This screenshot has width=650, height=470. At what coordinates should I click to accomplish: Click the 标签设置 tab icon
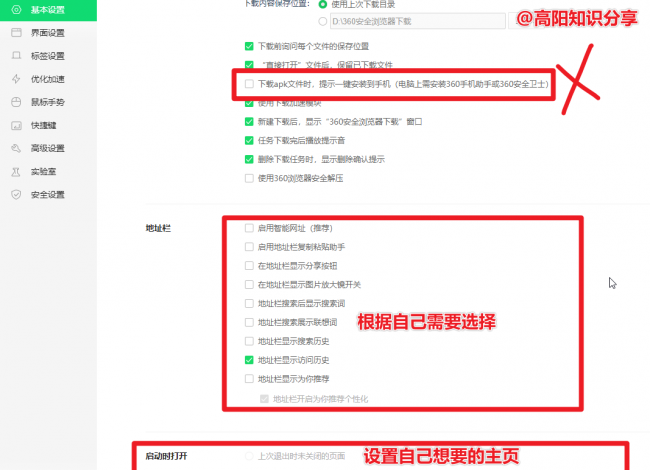pyautogui.click(x=16, y=56)
